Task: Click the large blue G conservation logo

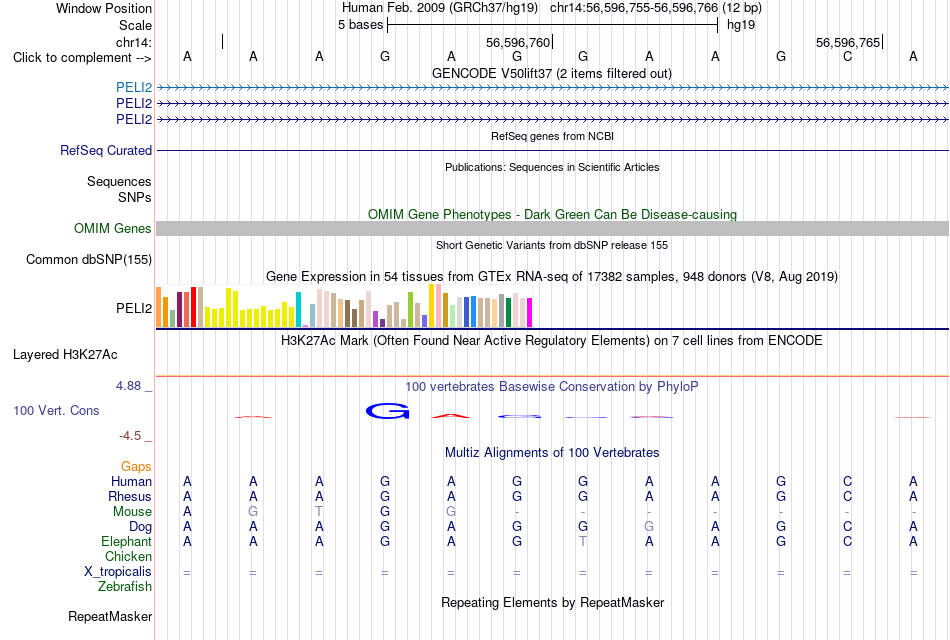Action: tap(388, 412)
